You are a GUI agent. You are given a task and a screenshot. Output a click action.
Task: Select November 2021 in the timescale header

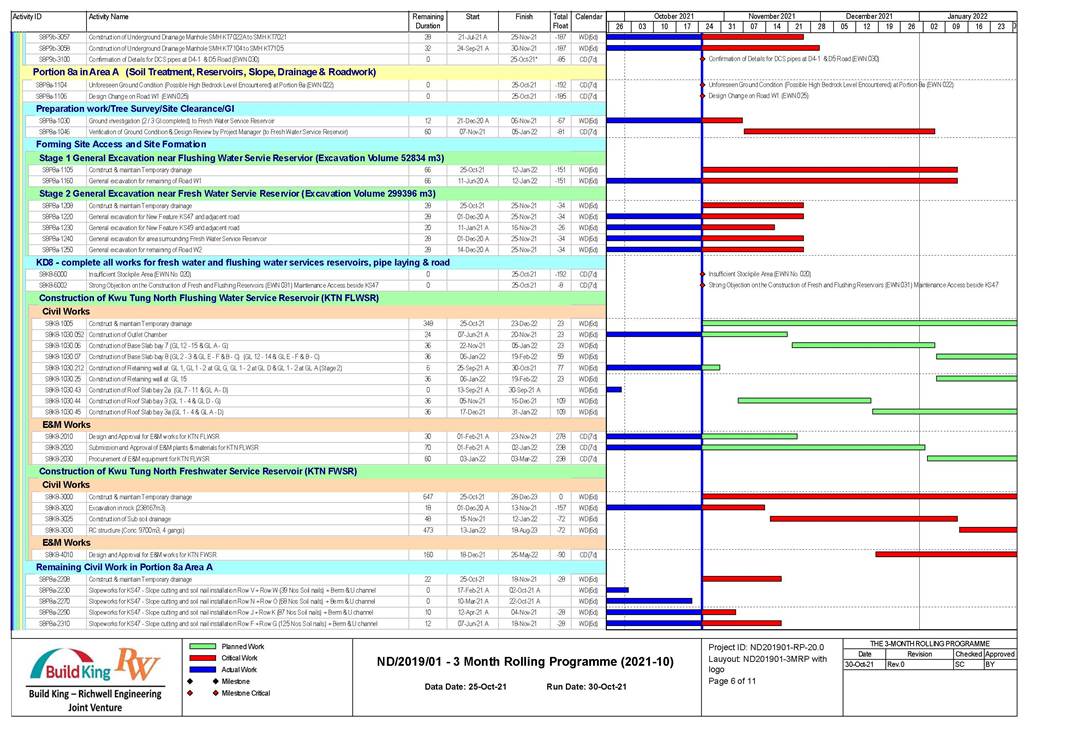coord(772,16)
